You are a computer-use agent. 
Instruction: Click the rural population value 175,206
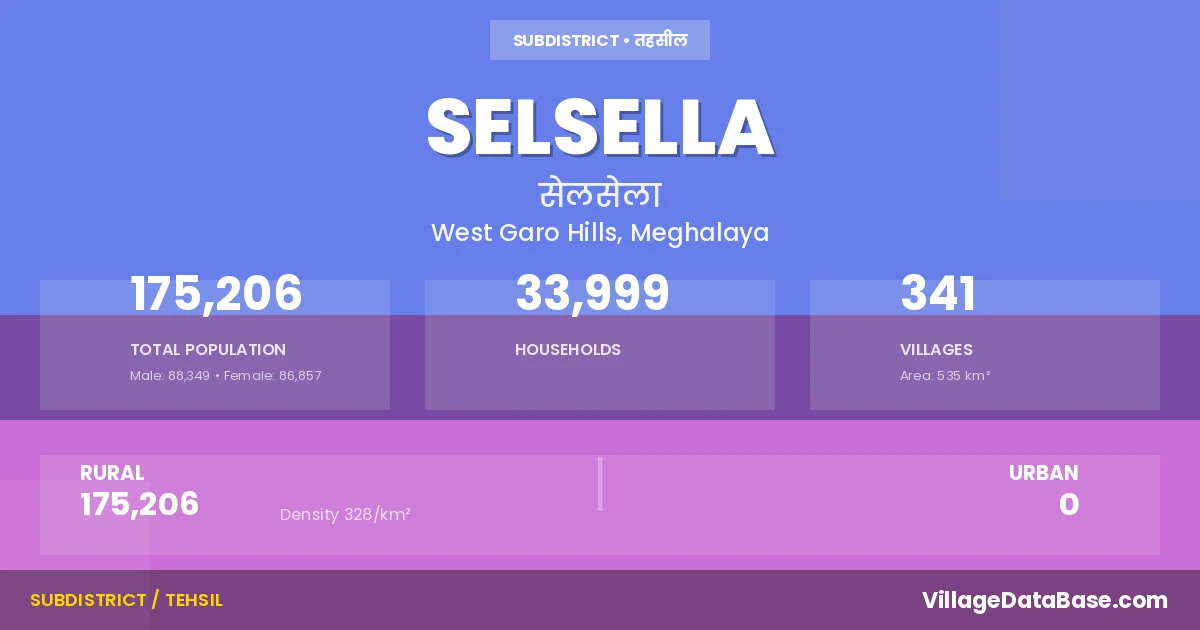pyautogui.click(x=140, y=505)
